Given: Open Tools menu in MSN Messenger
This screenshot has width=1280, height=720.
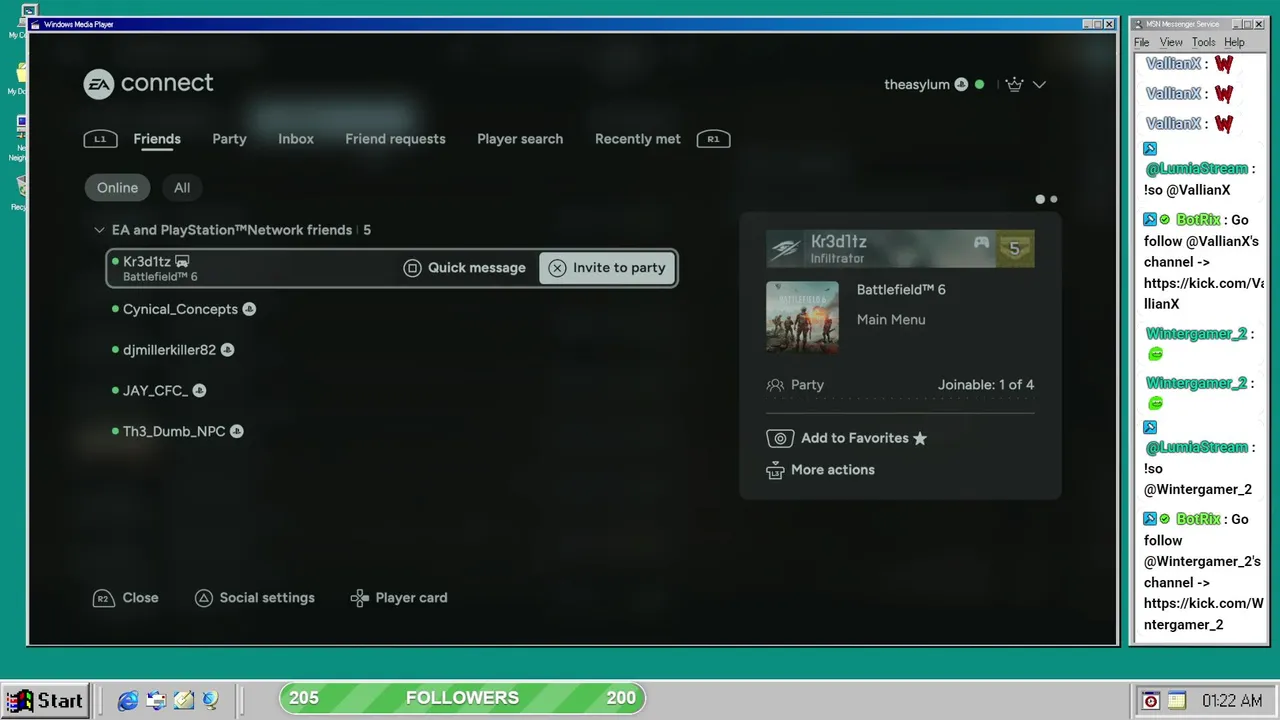Looking at the screenshot, I should (x=1204, y=42).
